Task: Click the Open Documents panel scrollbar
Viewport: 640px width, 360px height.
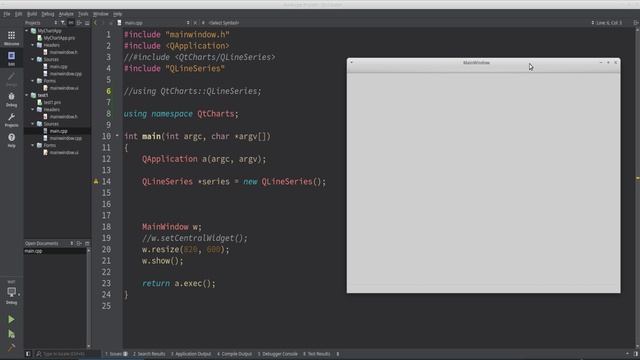Action: click(x=89, y=298)
